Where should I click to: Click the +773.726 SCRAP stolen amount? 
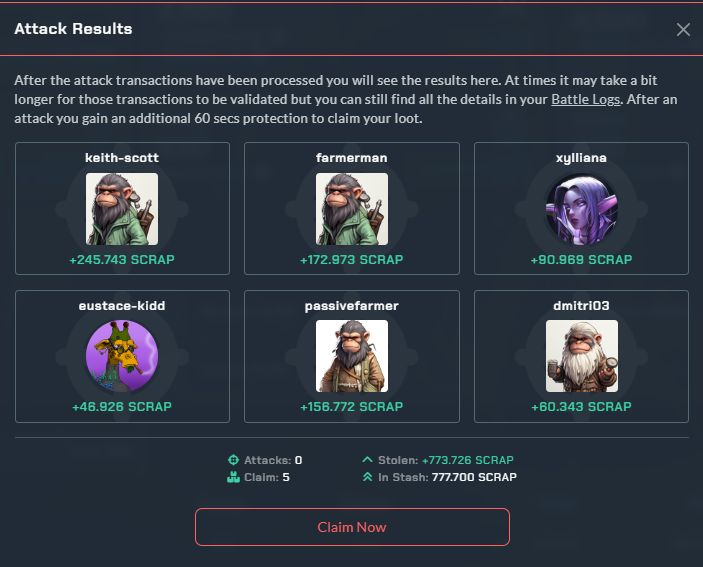click(x=468, y=460)
